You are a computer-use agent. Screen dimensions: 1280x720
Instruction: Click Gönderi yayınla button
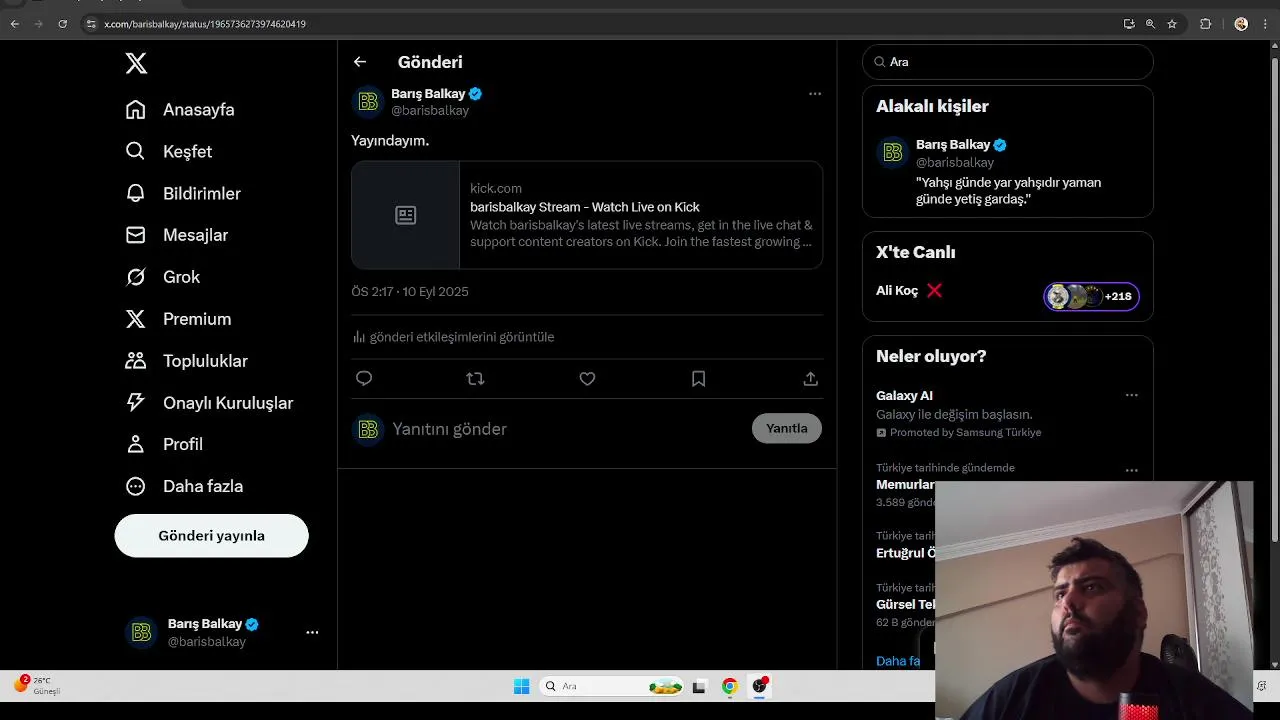pos(211,536)
